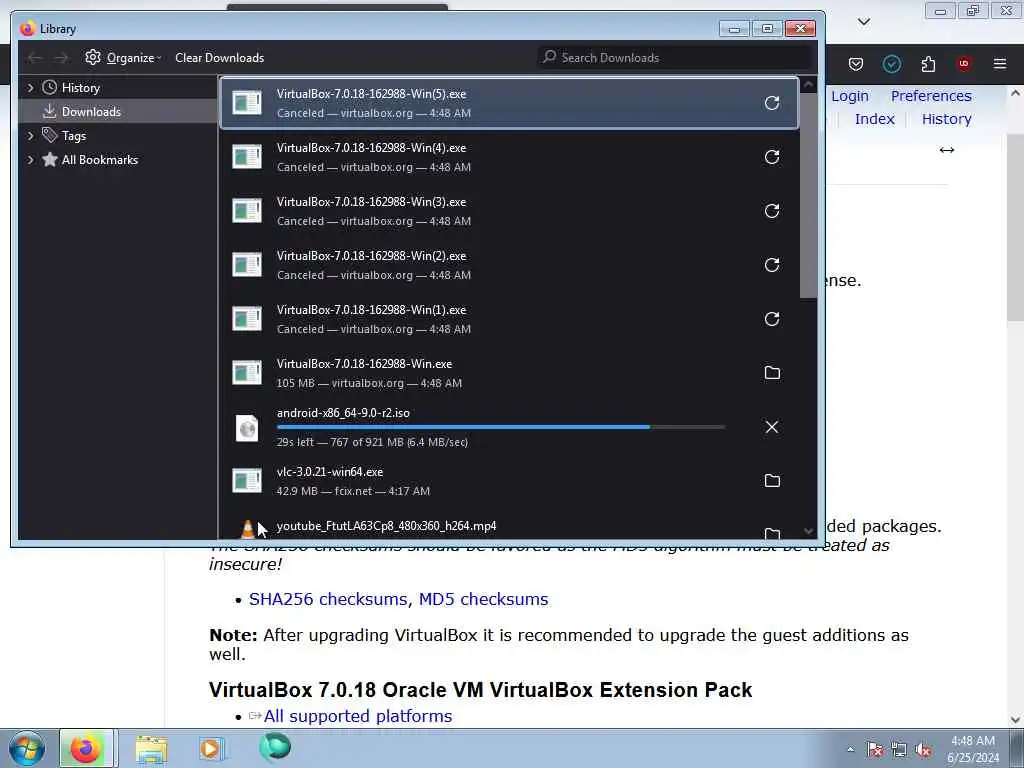Screen dimensions: 1024x768
Task: Go back with the Library back arrow
Action: (34, 58)
